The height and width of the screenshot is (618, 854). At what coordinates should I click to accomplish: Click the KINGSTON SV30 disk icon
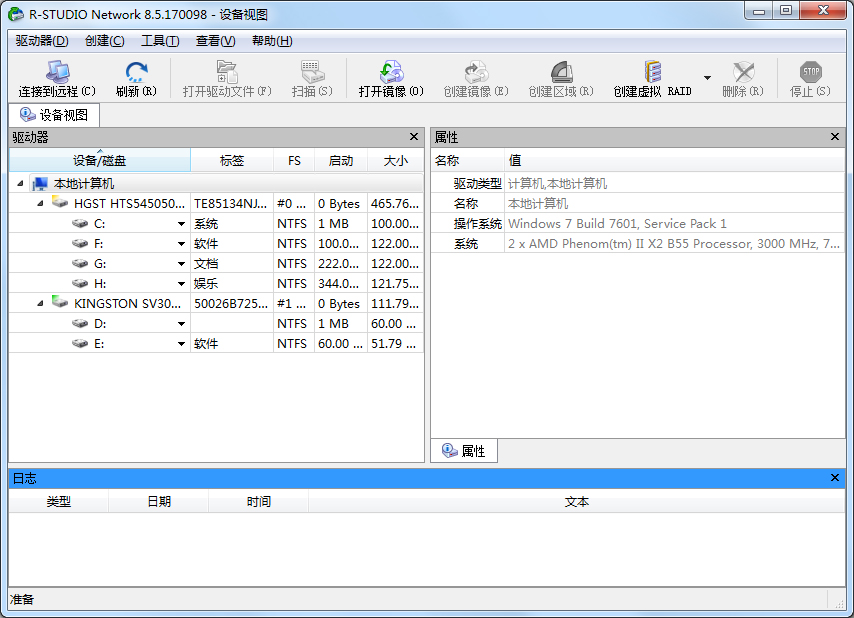(x=60, y=302)
